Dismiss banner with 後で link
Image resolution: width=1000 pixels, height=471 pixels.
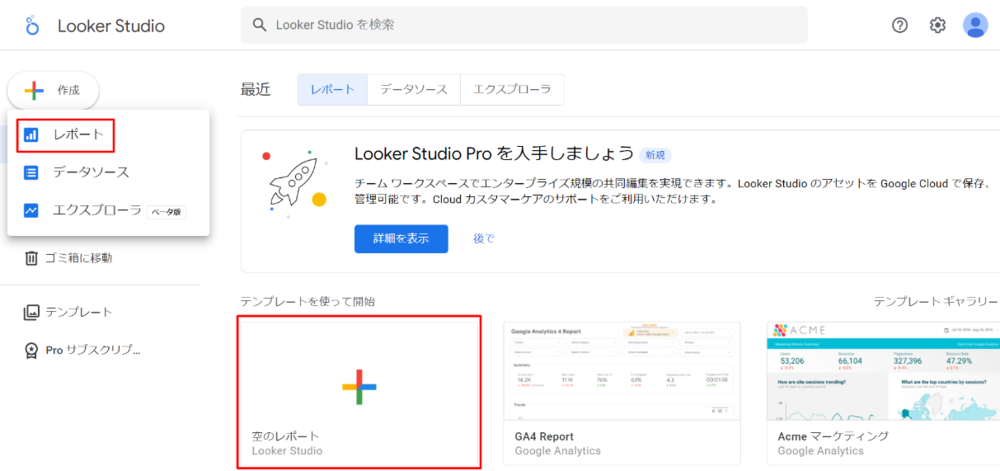483,239
